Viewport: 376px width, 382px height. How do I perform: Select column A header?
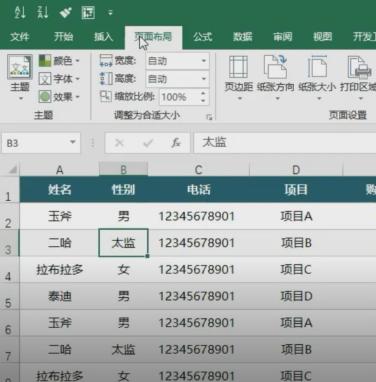59,170
